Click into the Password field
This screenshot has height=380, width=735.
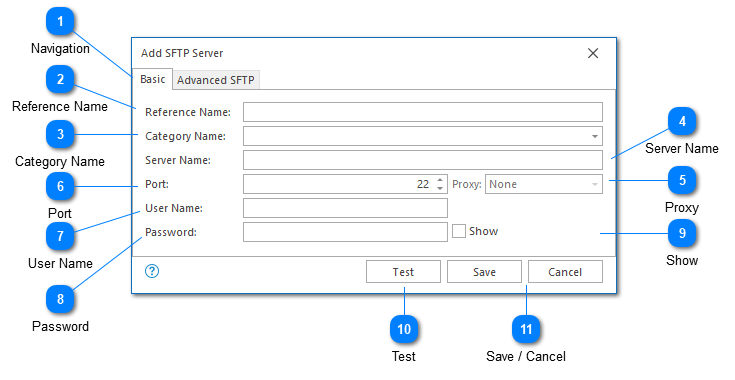coord(345,232)
